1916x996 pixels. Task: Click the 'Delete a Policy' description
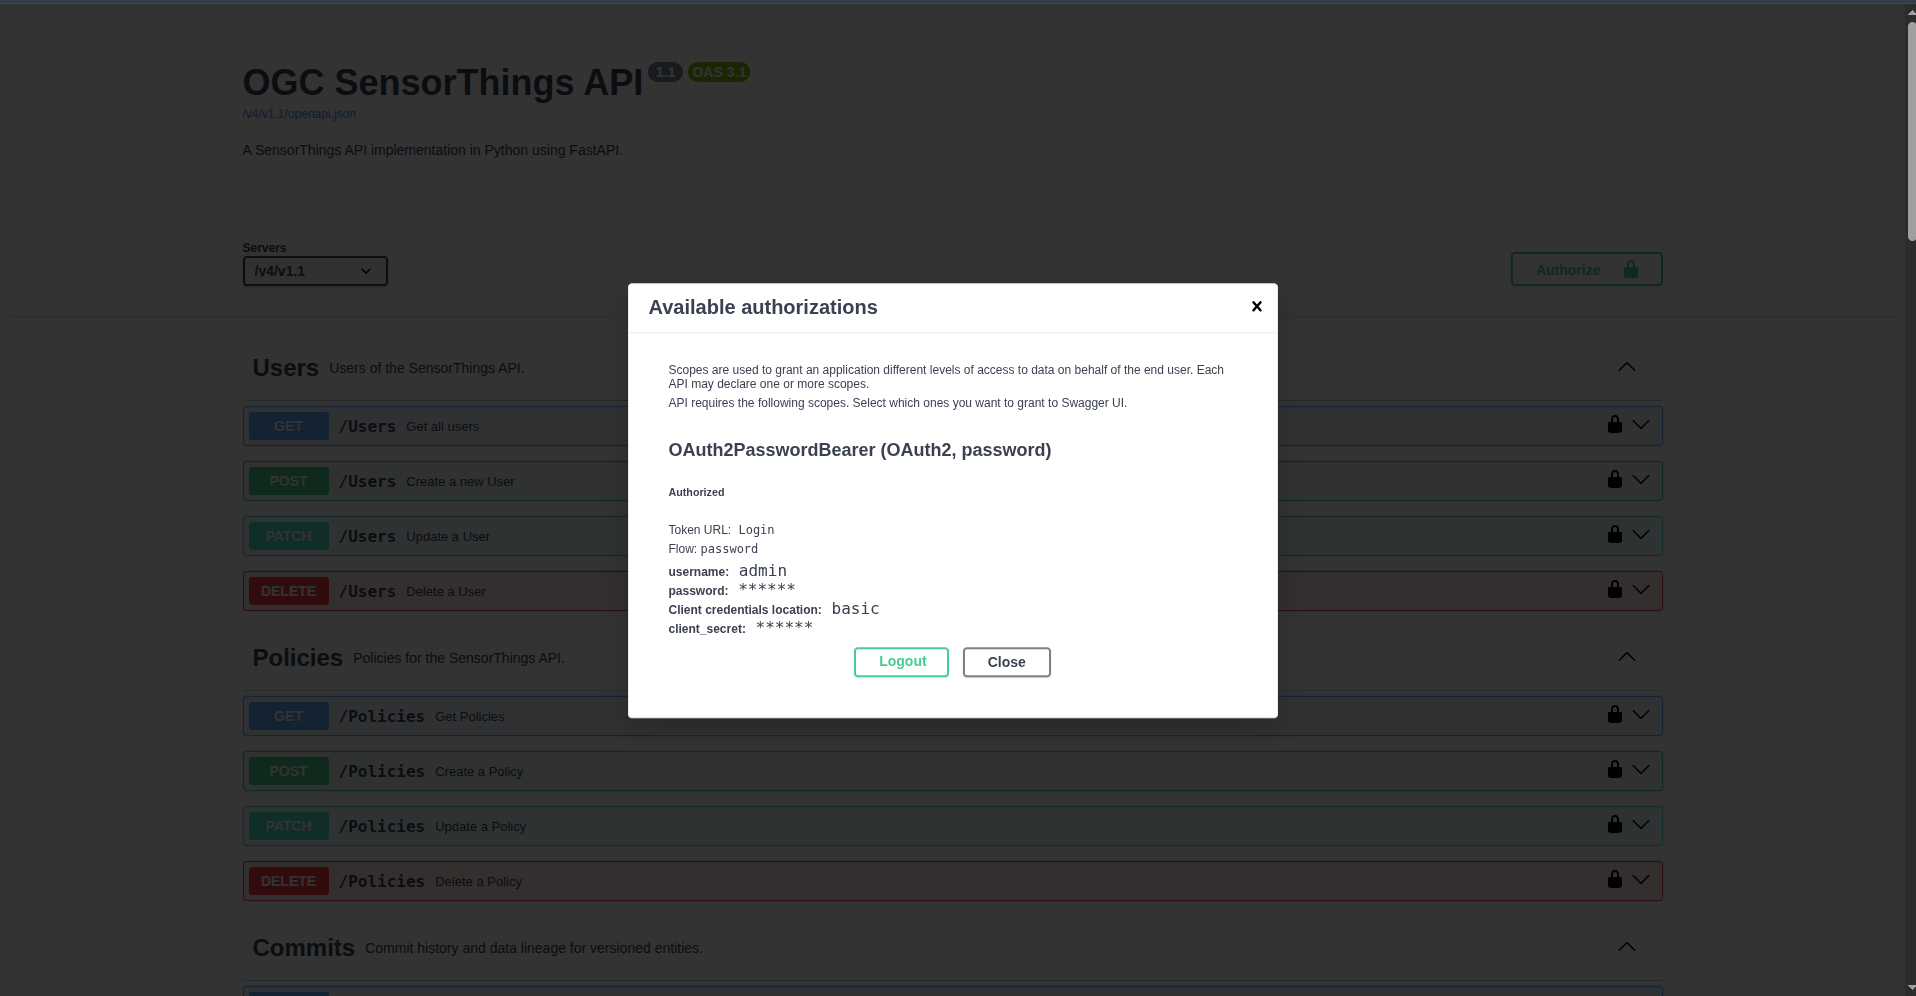coord(478,882)
